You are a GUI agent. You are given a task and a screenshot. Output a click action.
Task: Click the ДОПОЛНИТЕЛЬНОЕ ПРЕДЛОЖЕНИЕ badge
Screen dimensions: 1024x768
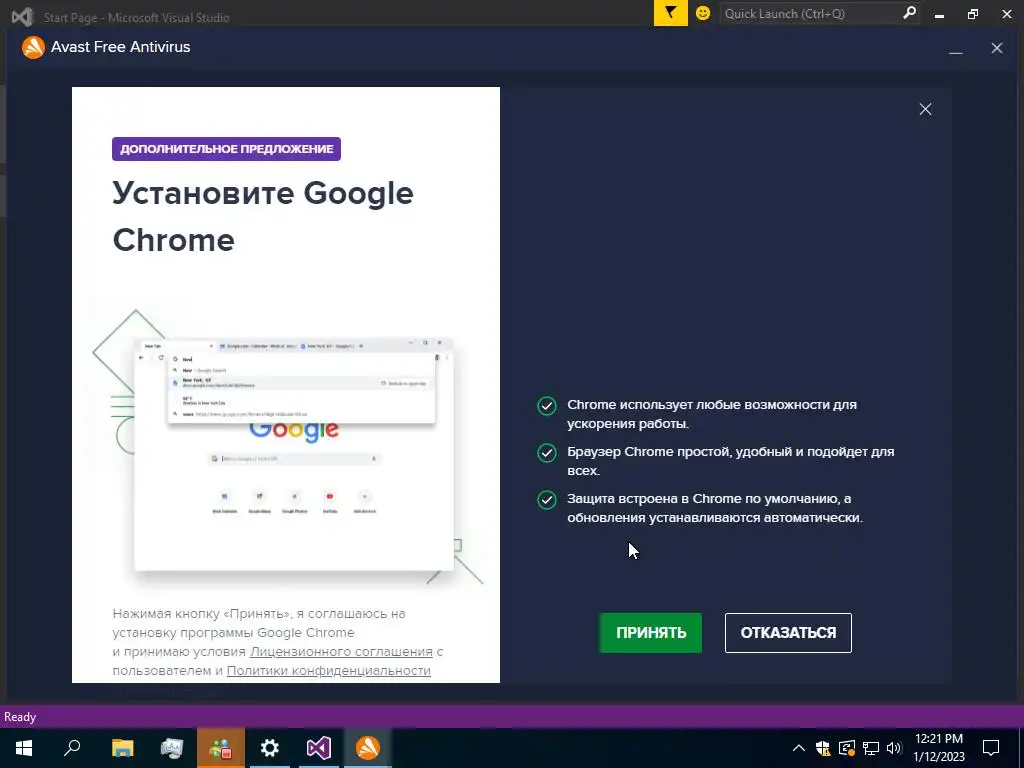(x=227, y=149)
